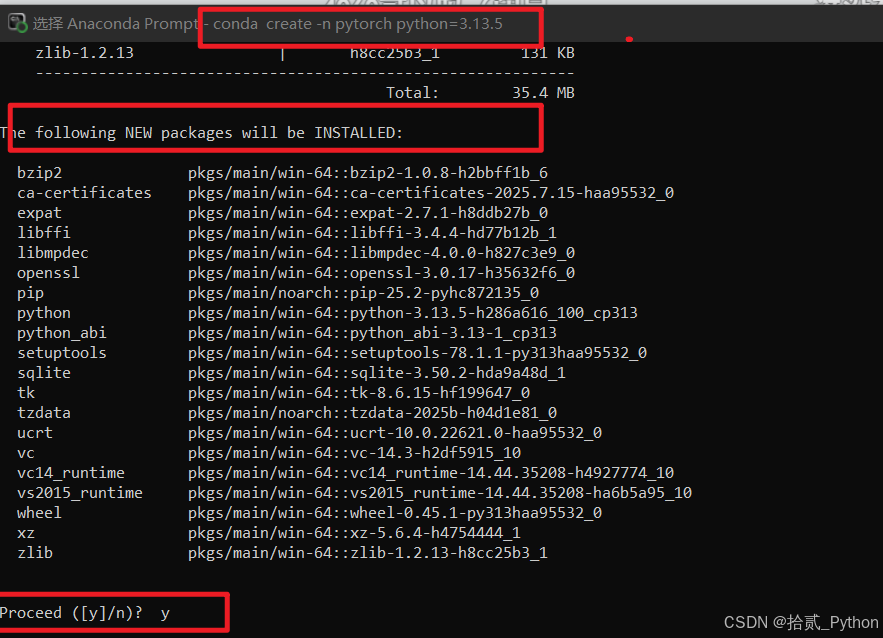Click the vc14_runtime-14.44.35208 package path
The height and width of the screenshot is (638, 883).
pyautogui.click(x=431, y=472)
